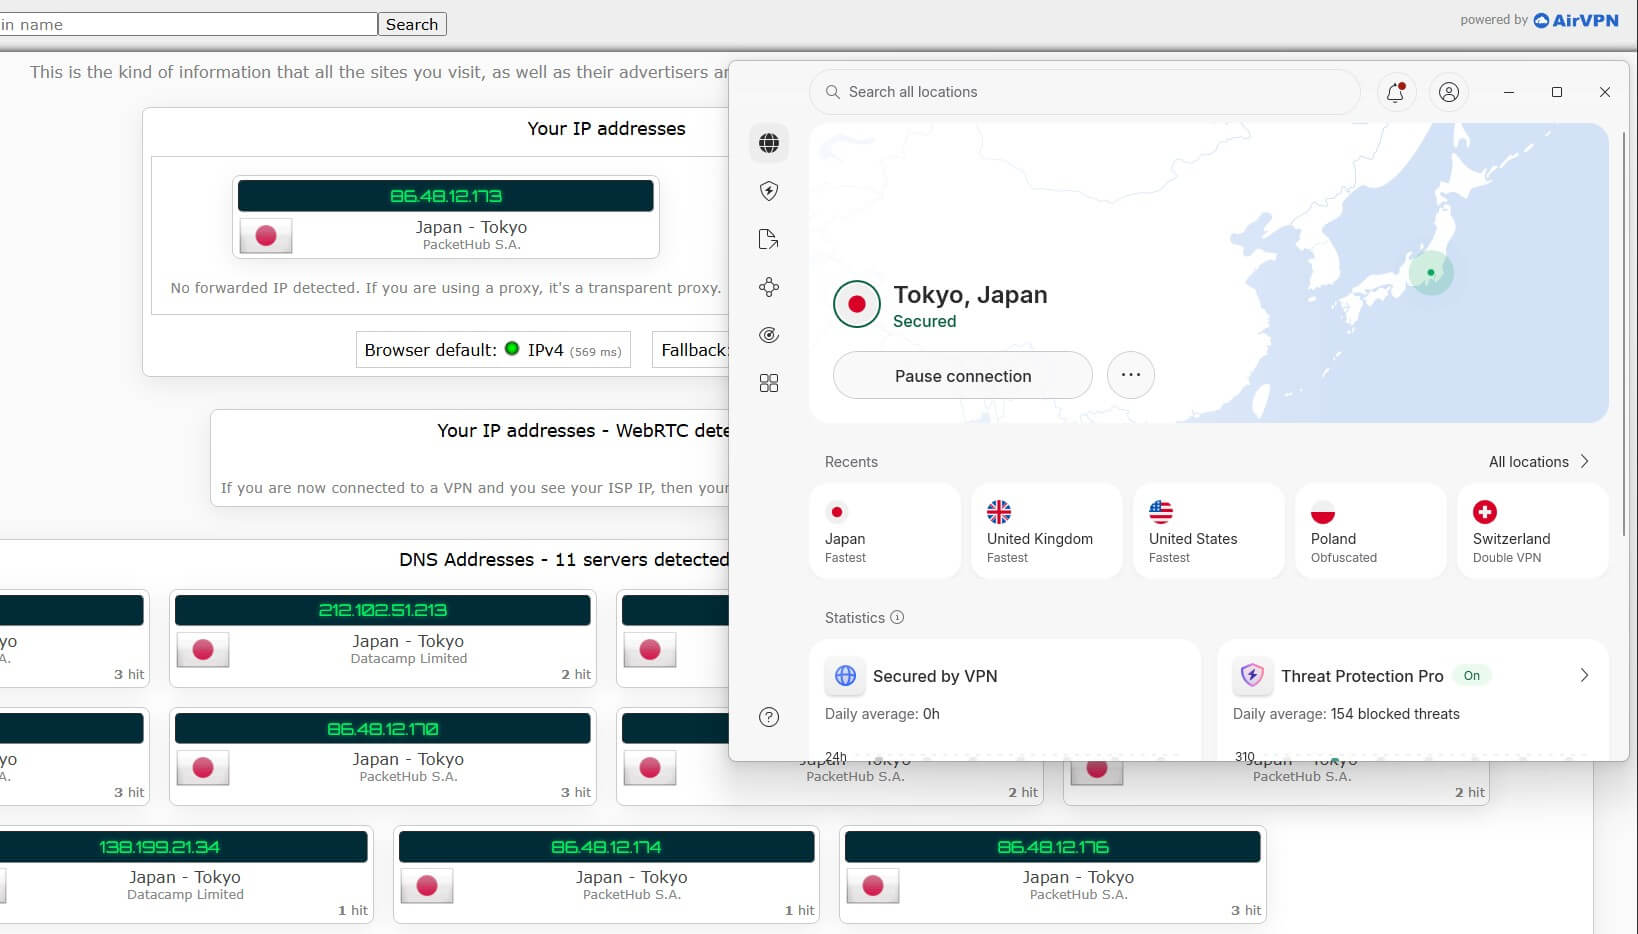
Task: Click the green IPv4 status indicator dot
Action: [512, 349]
